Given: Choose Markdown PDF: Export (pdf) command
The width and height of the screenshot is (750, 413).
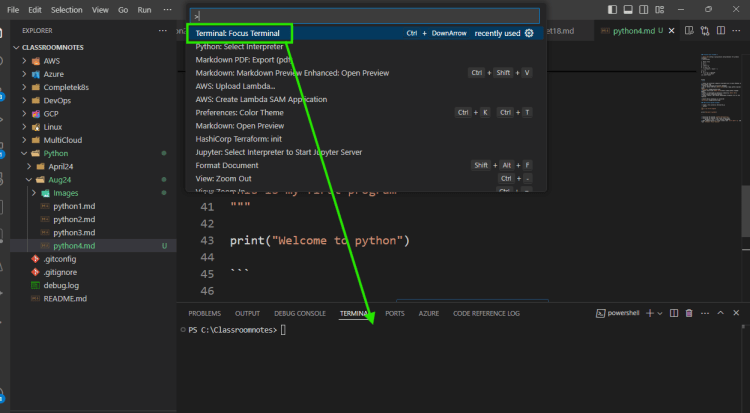Looking at the screenshot, I should click(x=366, y=60).
